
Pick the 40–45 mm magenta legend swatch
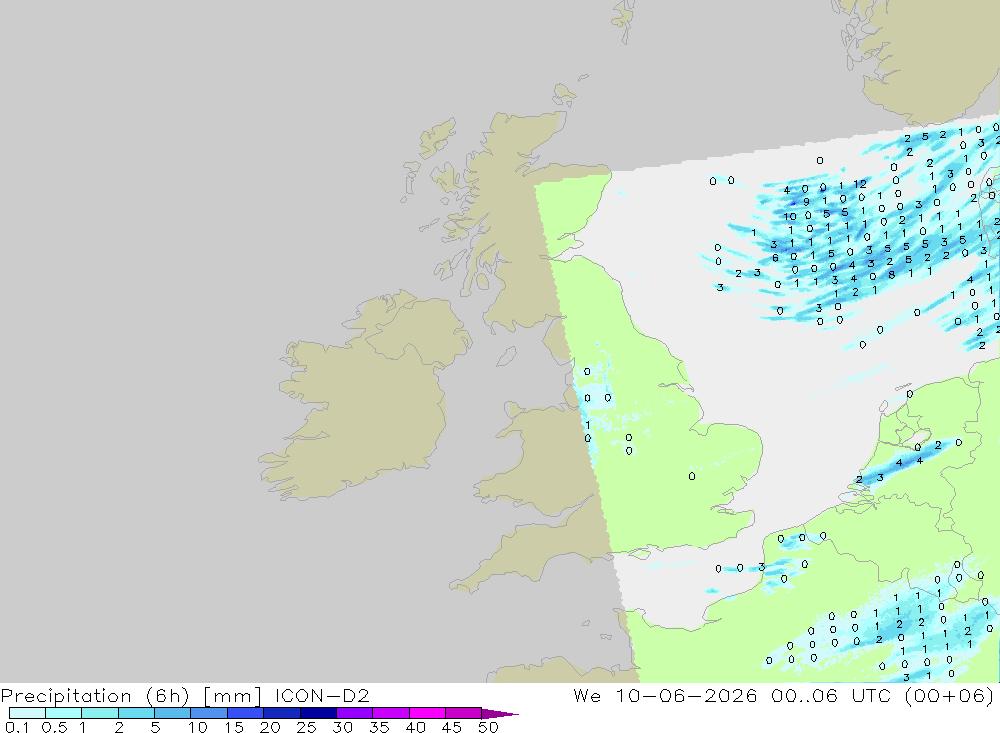pyautogui.click(x=427, y=713)
